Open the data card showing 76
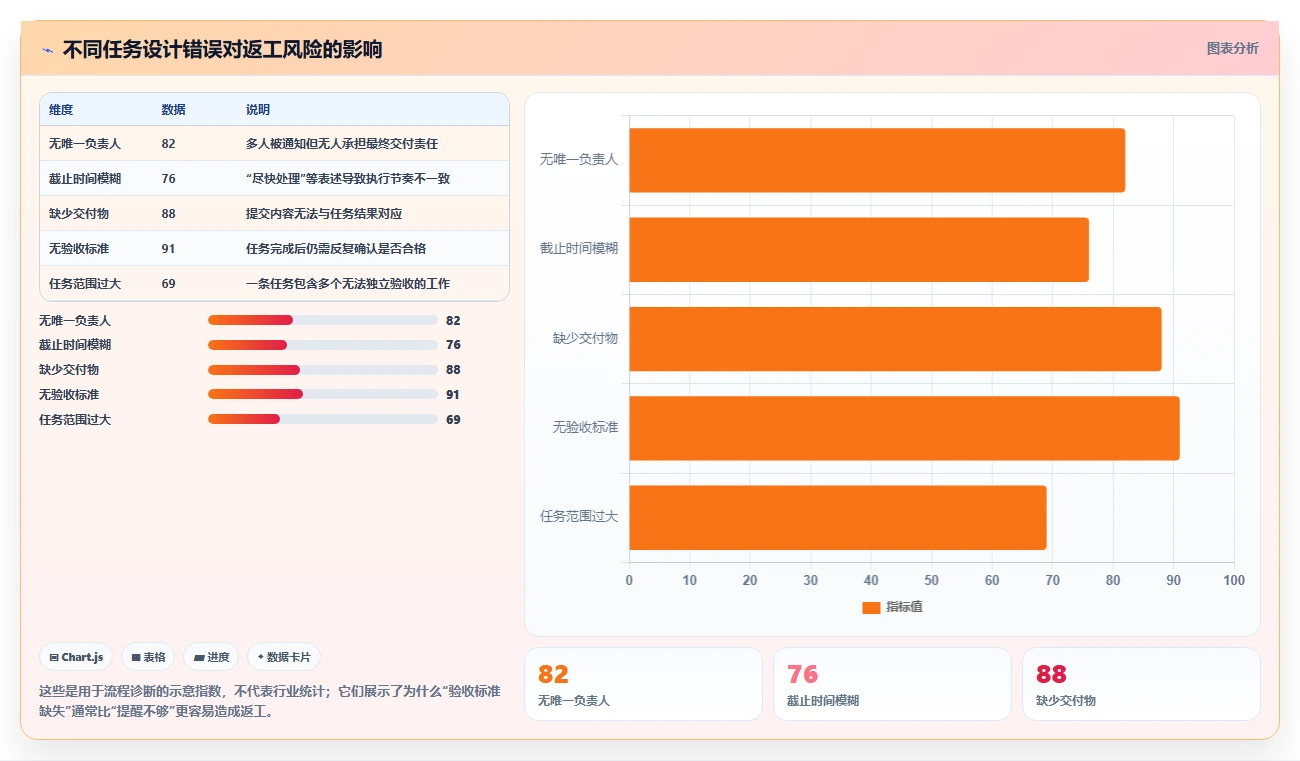Image resolution: width=1300 pixels, height=761 pixels. (892, 684)
